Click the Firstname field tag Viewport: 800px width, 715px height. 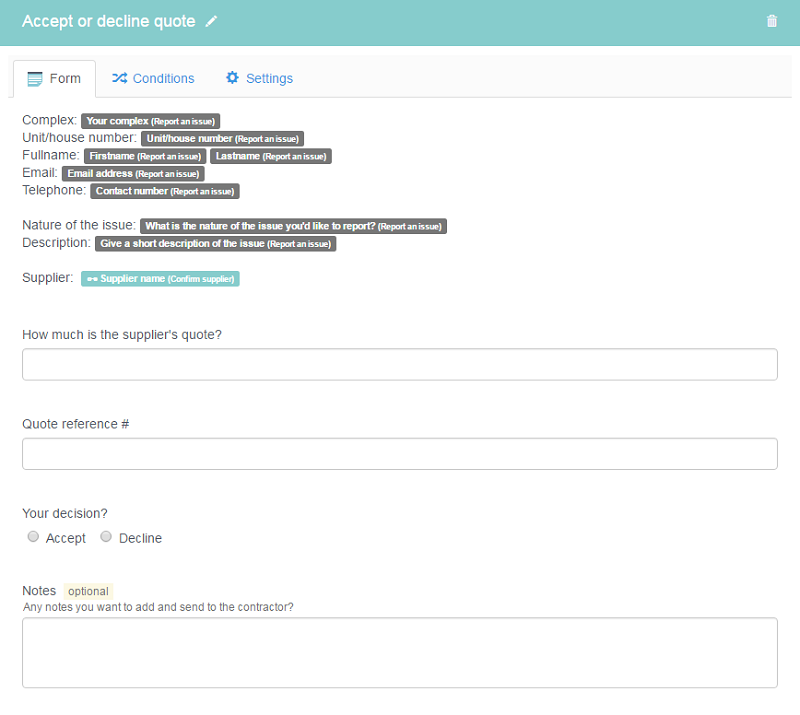145,156
